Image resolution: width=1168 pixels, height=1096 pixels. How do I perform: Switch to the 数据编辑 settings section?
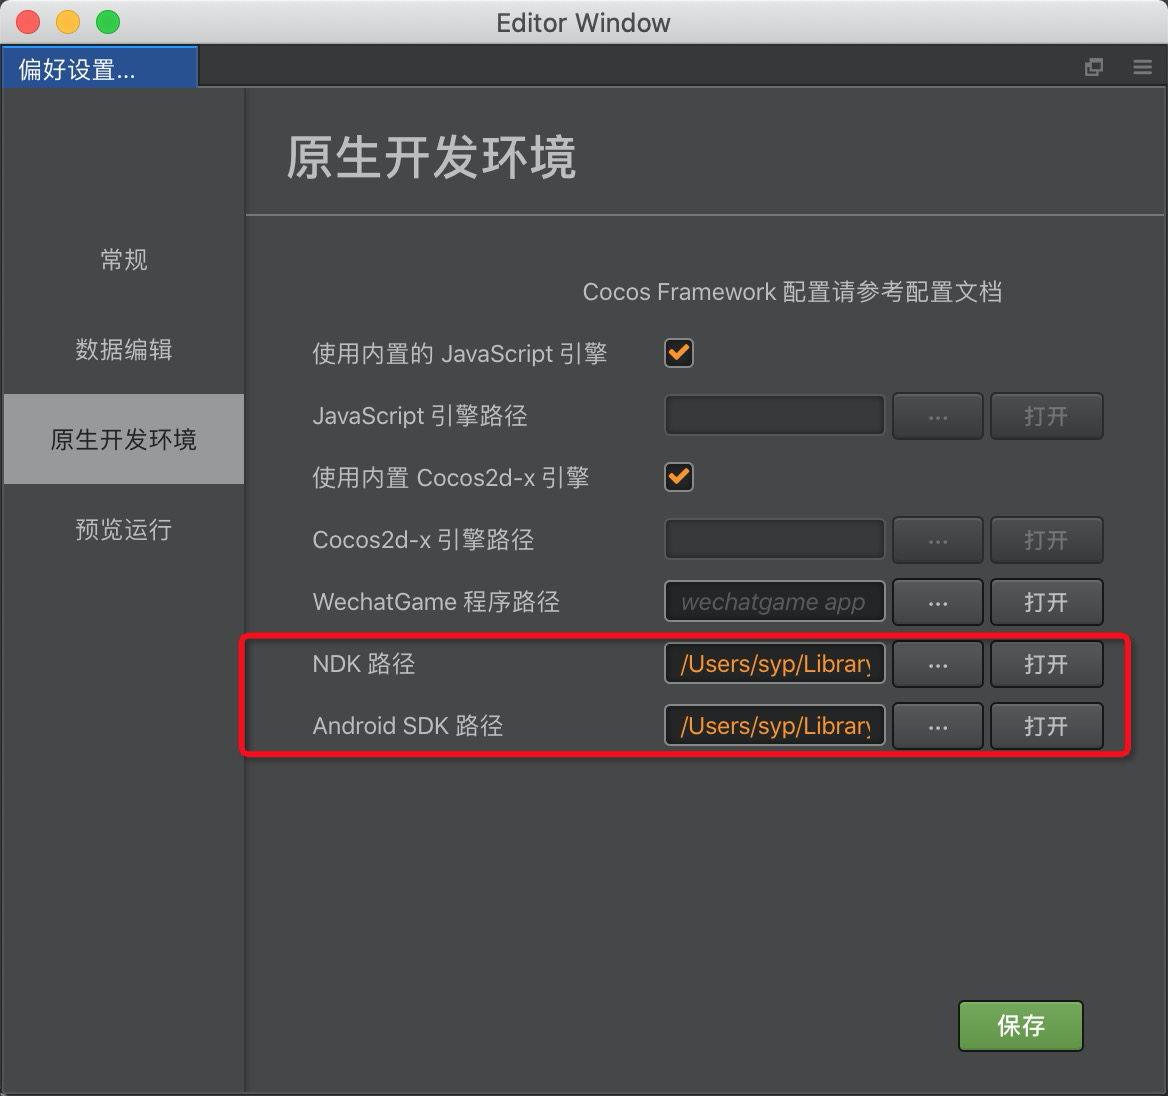tap(123, 350)
